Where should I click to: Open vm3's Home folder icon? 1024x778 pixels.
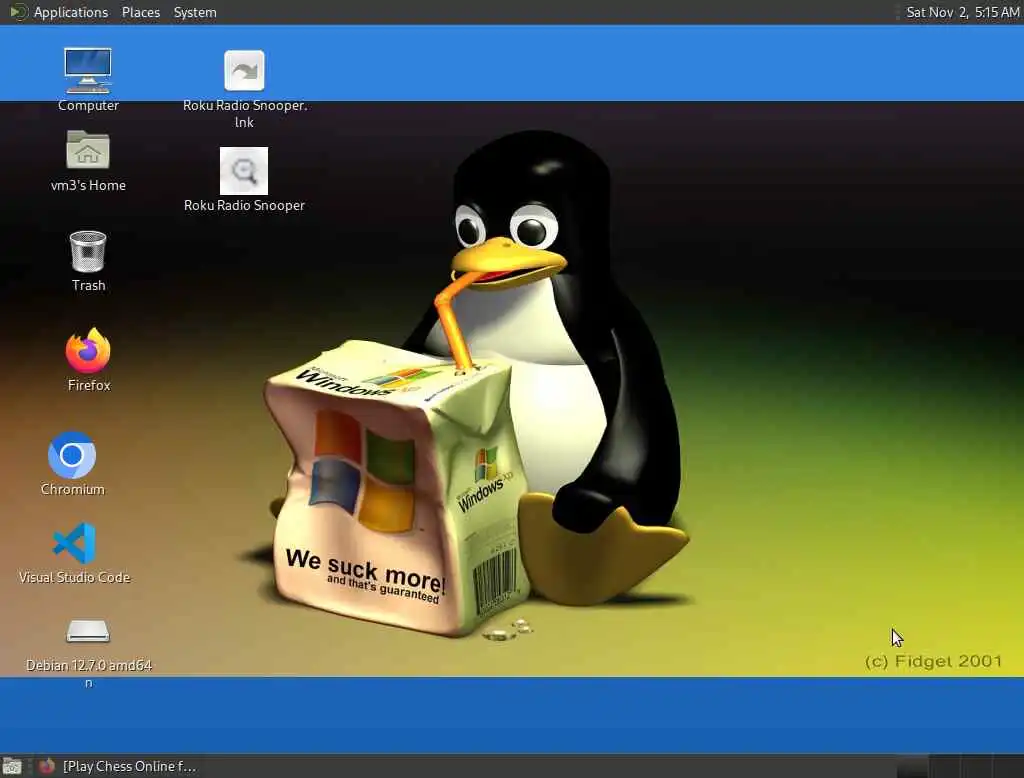[x=88, y=150]
